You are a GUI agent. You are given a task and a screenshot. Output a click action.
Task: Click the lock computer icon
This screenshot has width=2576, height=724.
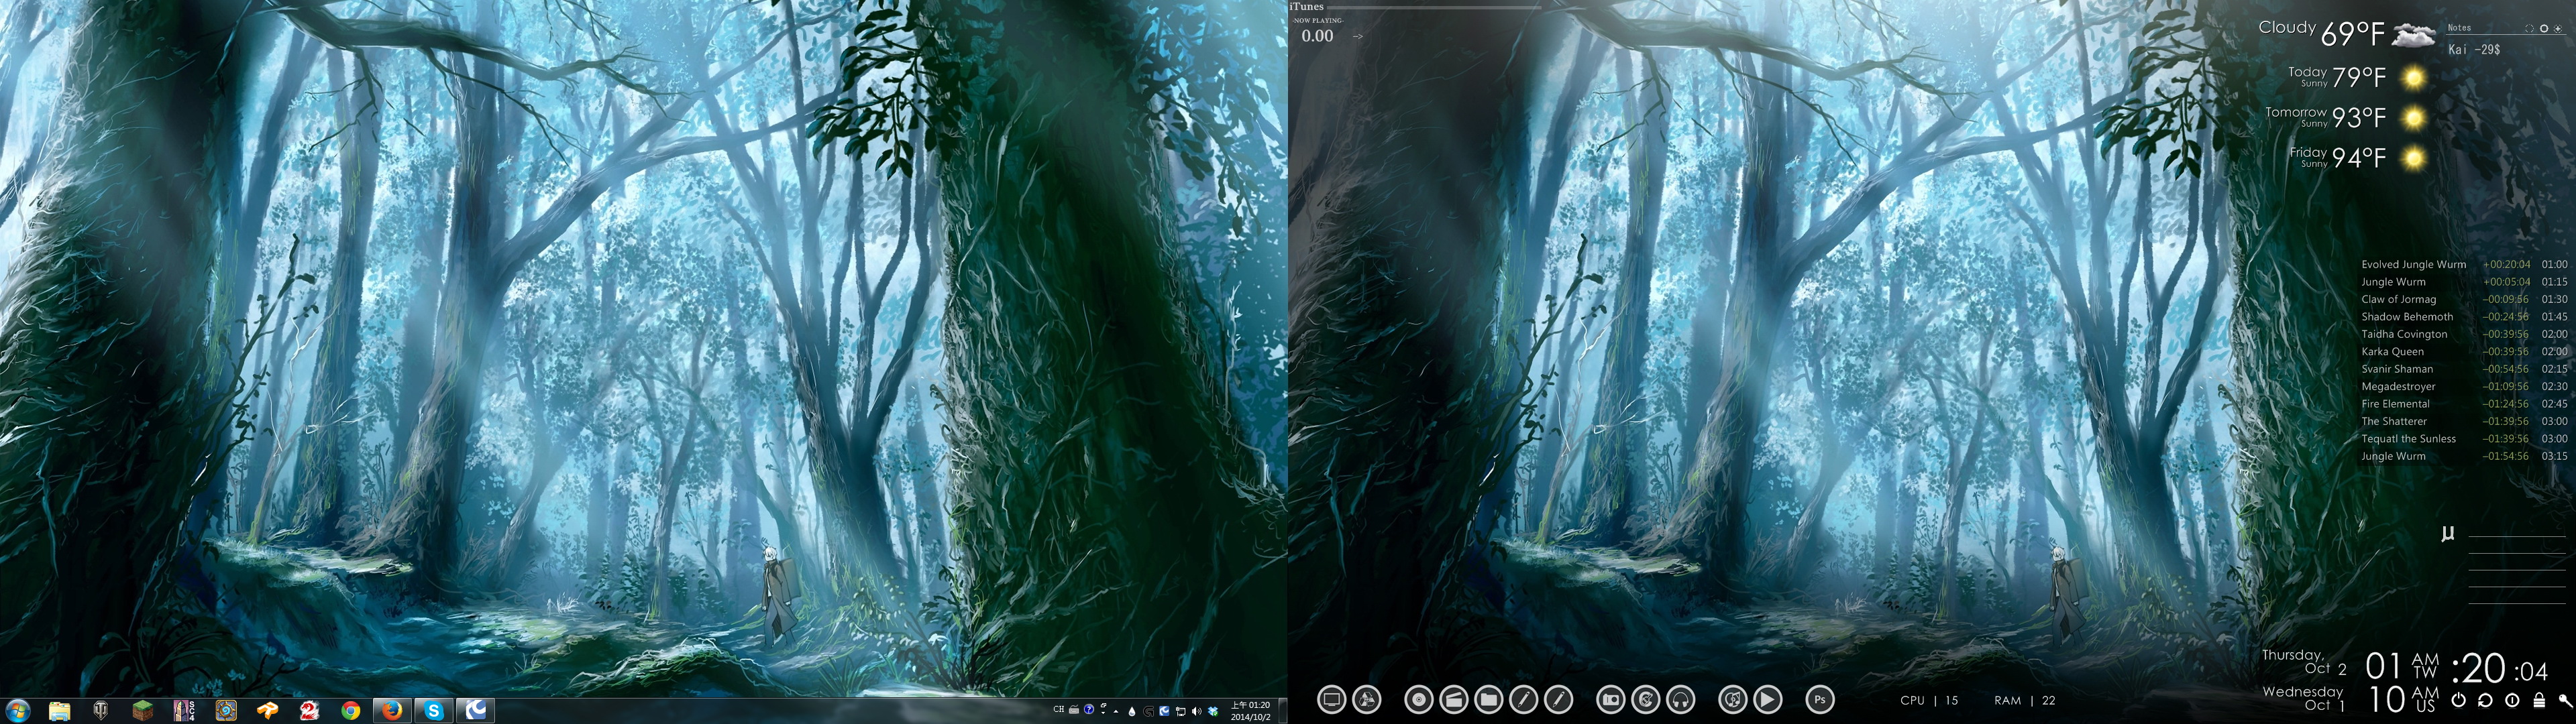(x=2539, y=700)
